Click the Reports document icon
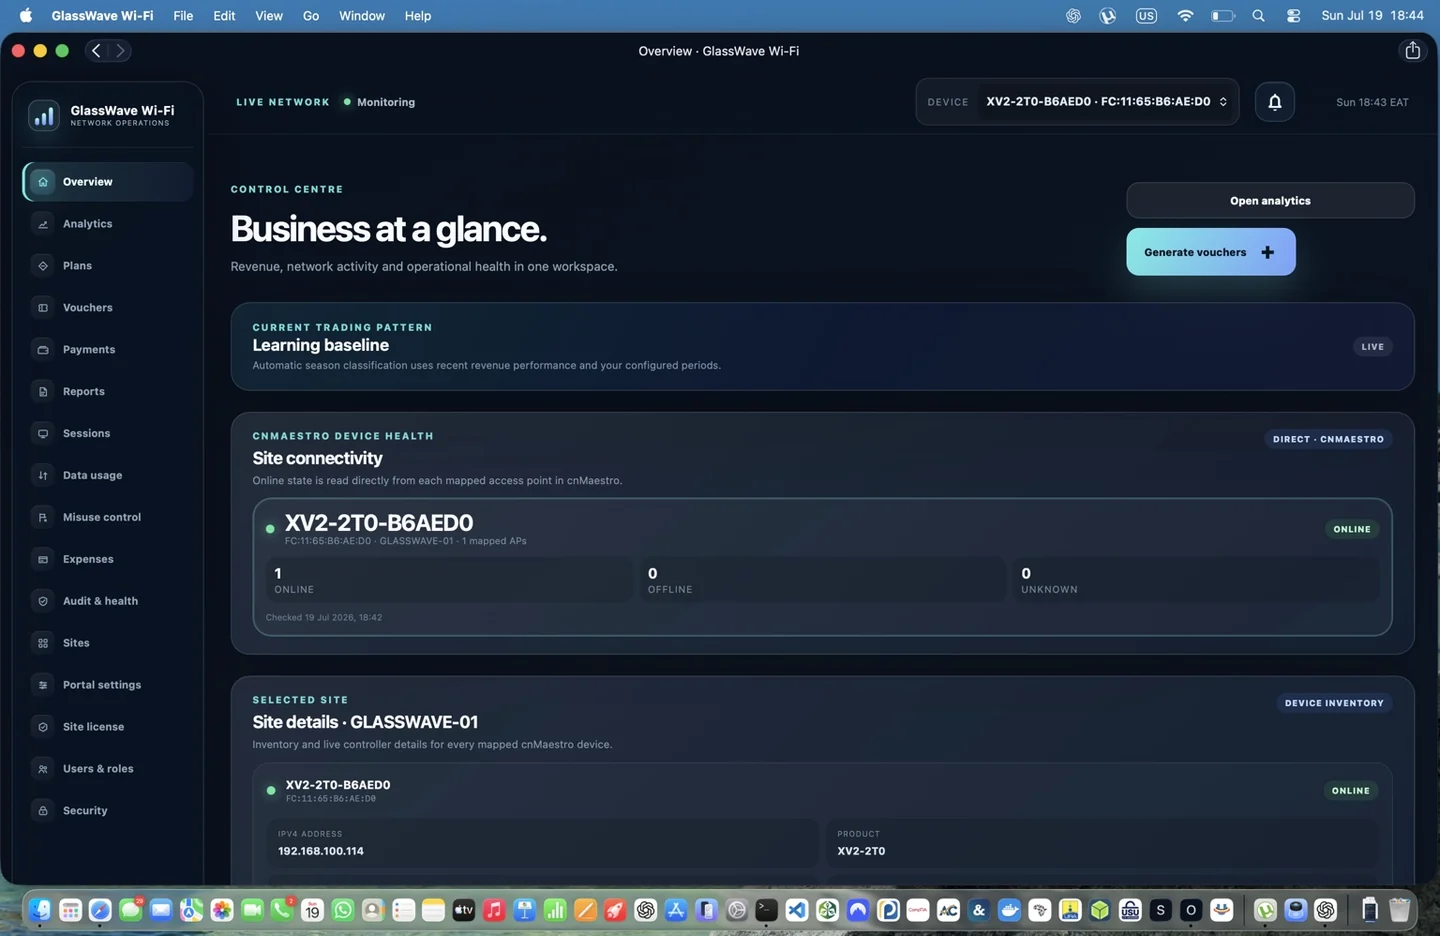 (43, 392)
